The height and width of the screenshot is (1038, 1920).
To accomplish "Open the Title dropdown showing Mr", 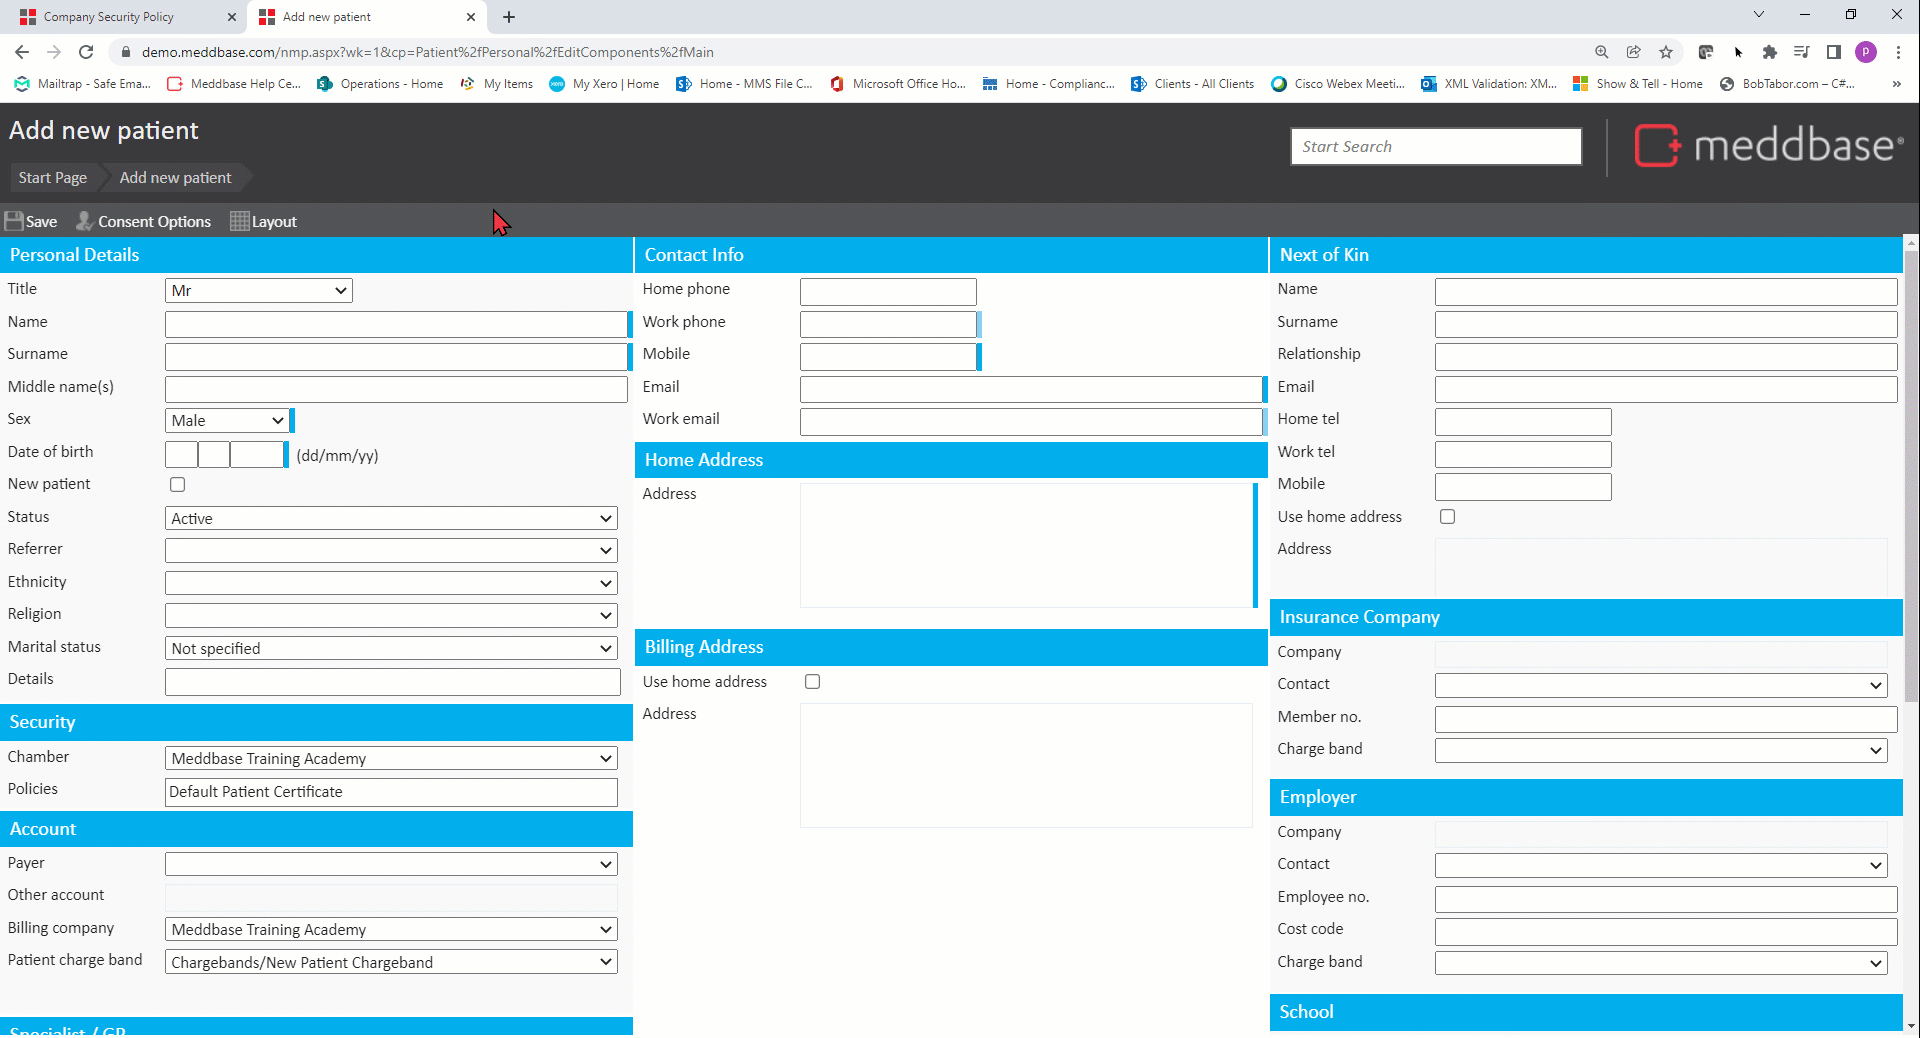I will [x=259, y=291].
